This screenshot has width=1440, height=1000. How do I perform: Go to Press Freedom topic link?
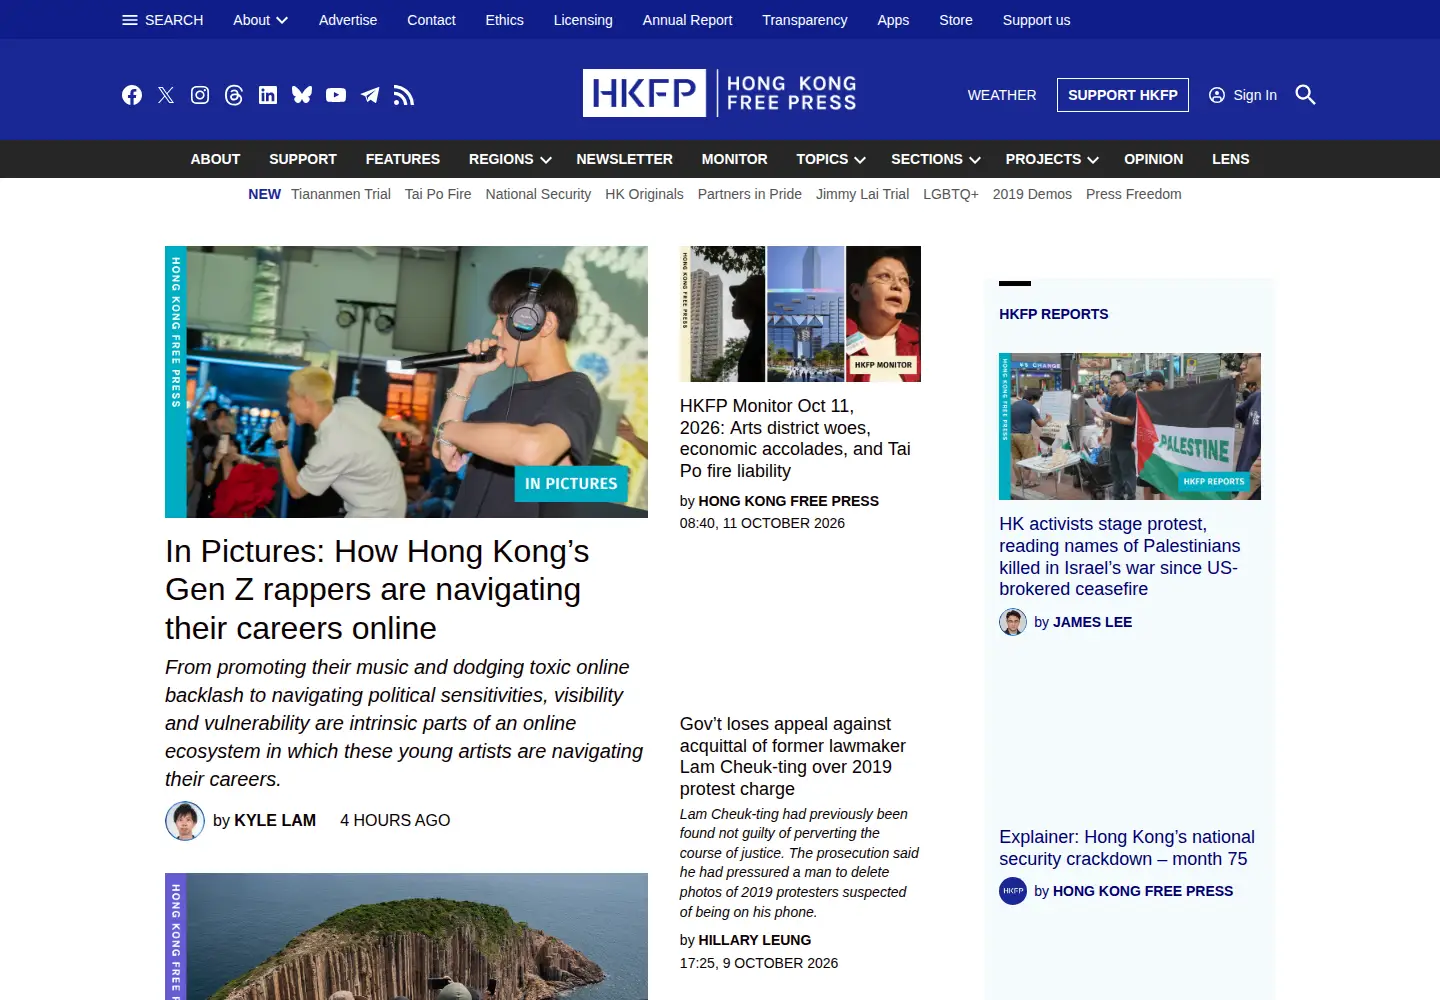(1134, 194)
